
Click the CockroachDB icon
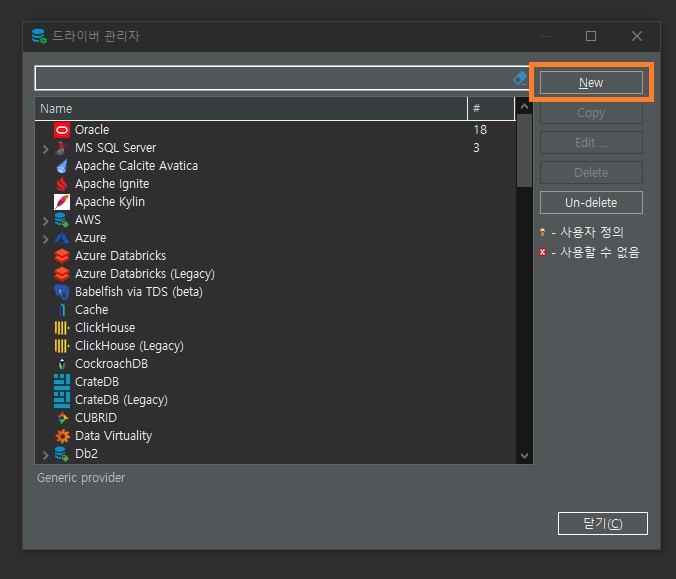[x=62, y=364]
